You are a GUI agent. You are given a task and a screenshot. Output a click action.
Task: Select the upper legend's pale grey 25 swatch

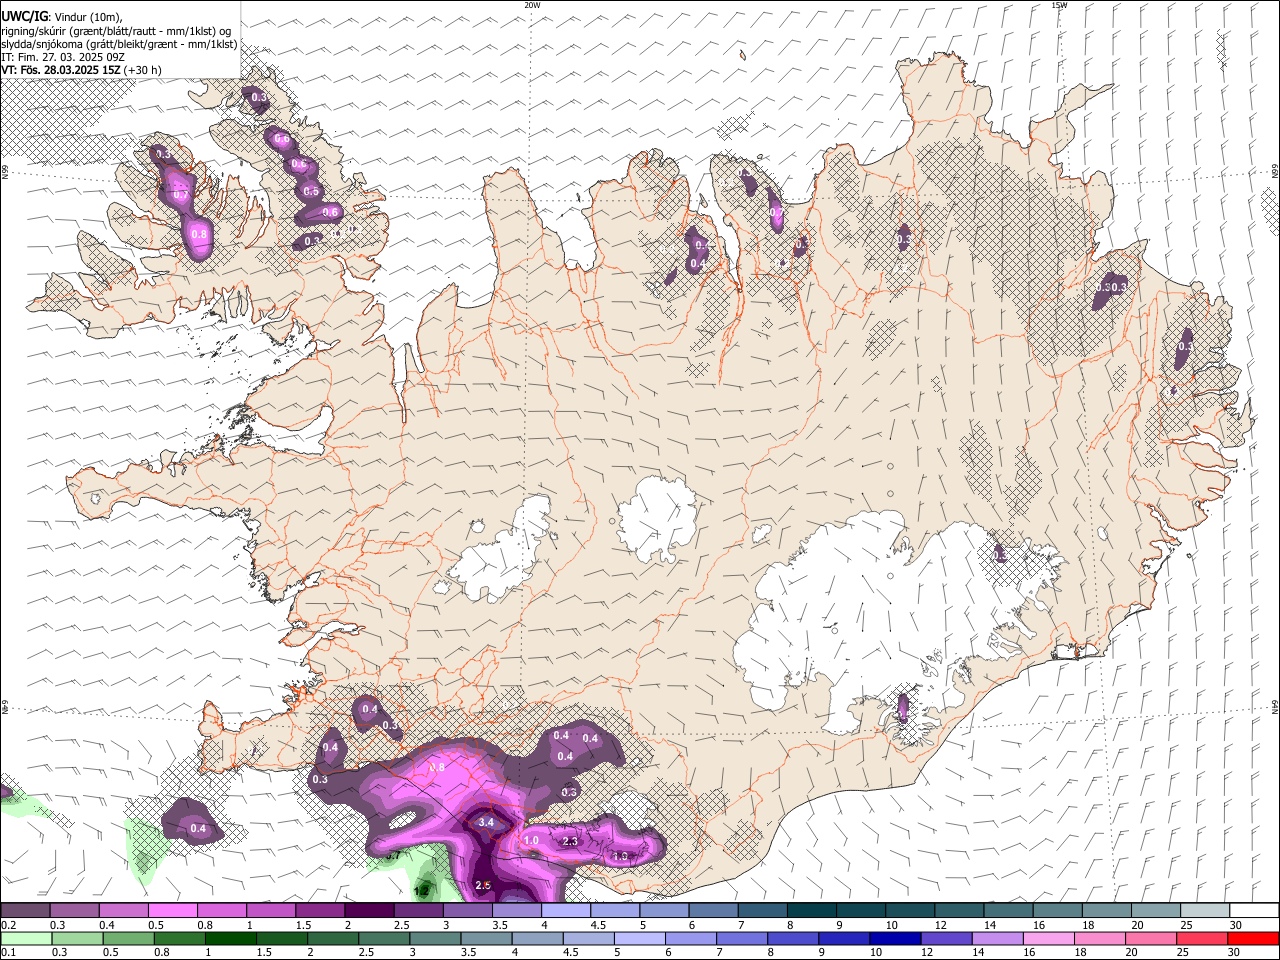pyautogui.click(x=1206, y=910)
